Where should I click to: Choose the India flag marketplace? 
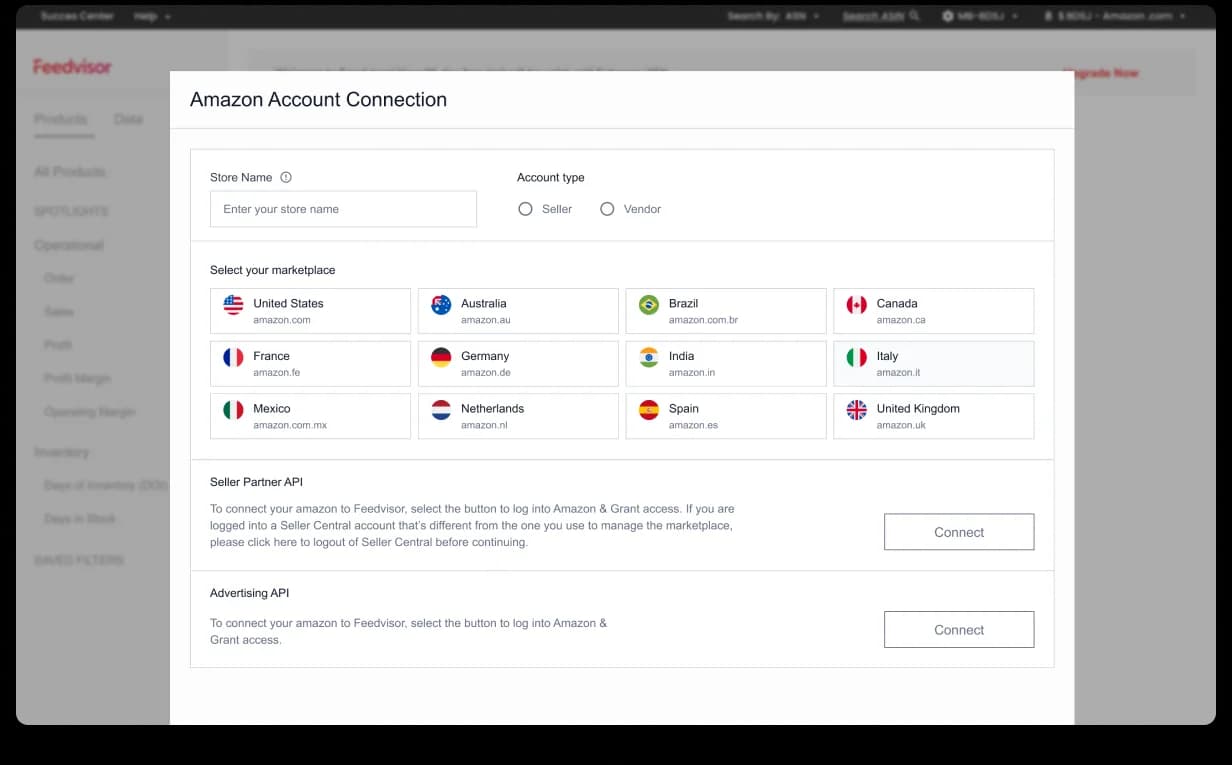click(726, 364)
